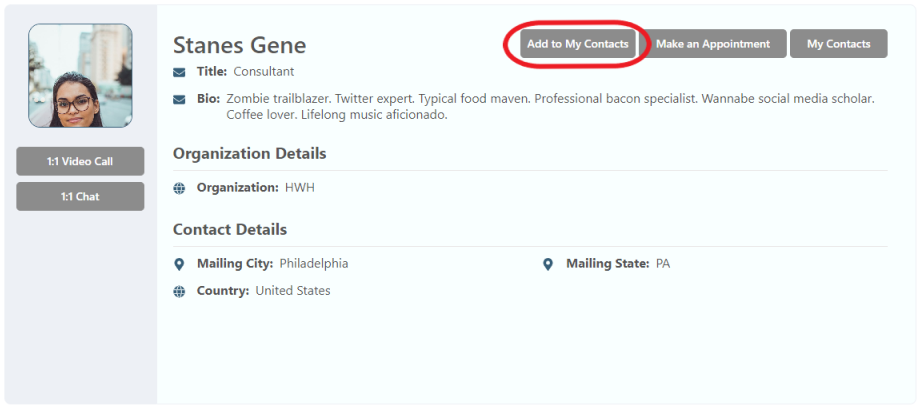This screenshot has width=923, height=411.
Task: Click the map pin beside Mailing State
Action: point(548,264)
